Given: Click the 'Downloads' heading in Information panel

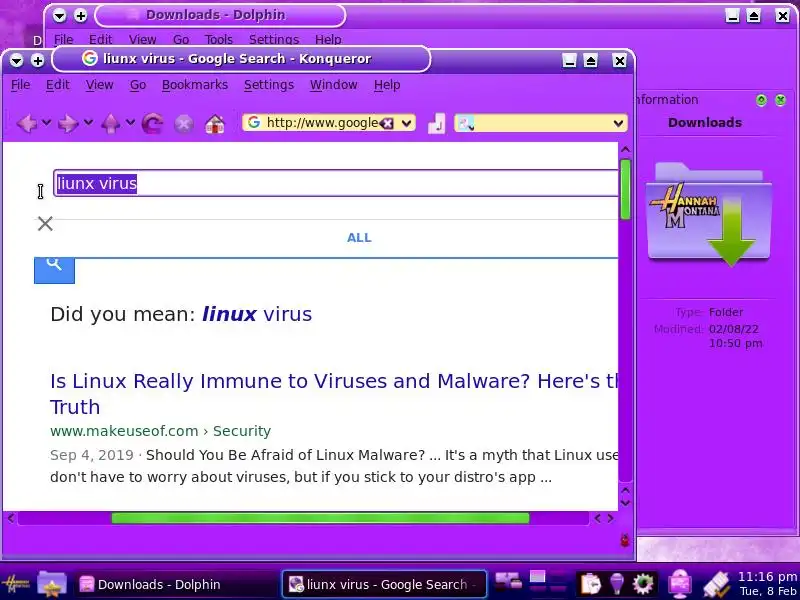Looking at the screenshot, I should tap(705, 122).
